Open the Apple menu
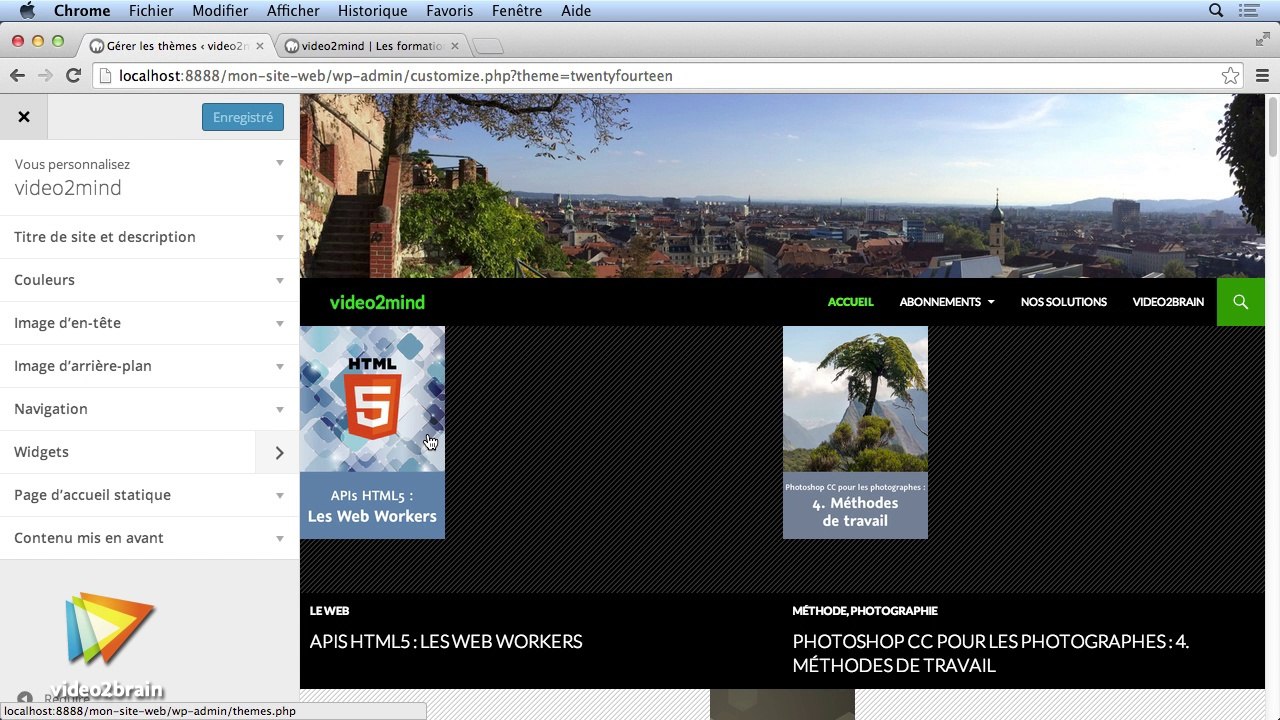This screenshot has width=1280, height=720. [27, 11]
